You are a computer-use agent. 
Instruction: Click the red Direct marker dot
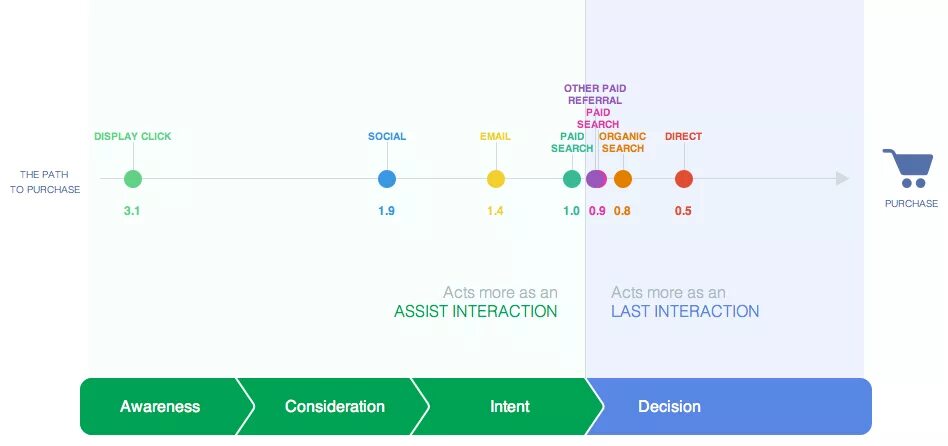684,179
